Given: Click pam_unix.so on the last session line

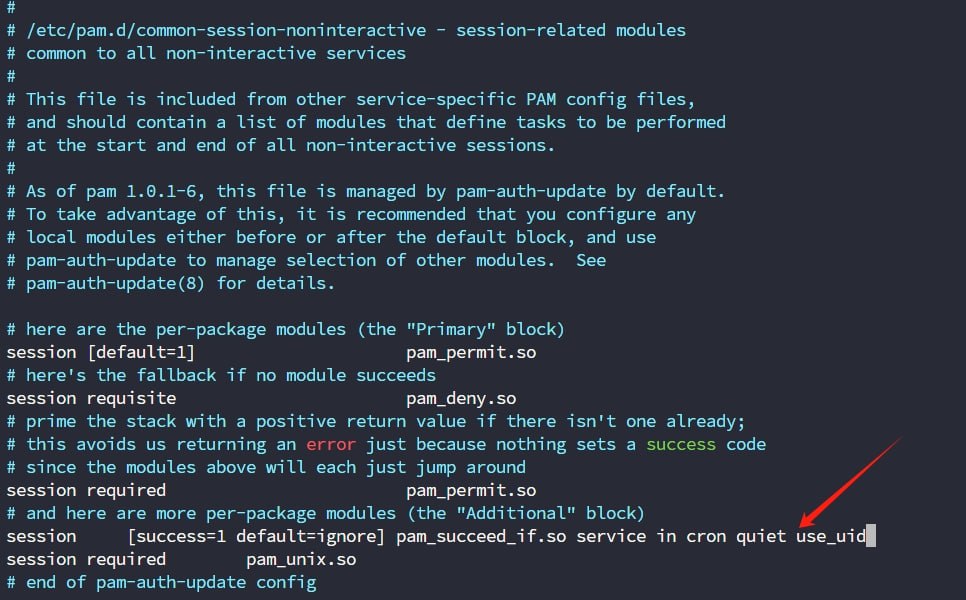Looking at the screenshot, I should [301, 559].
